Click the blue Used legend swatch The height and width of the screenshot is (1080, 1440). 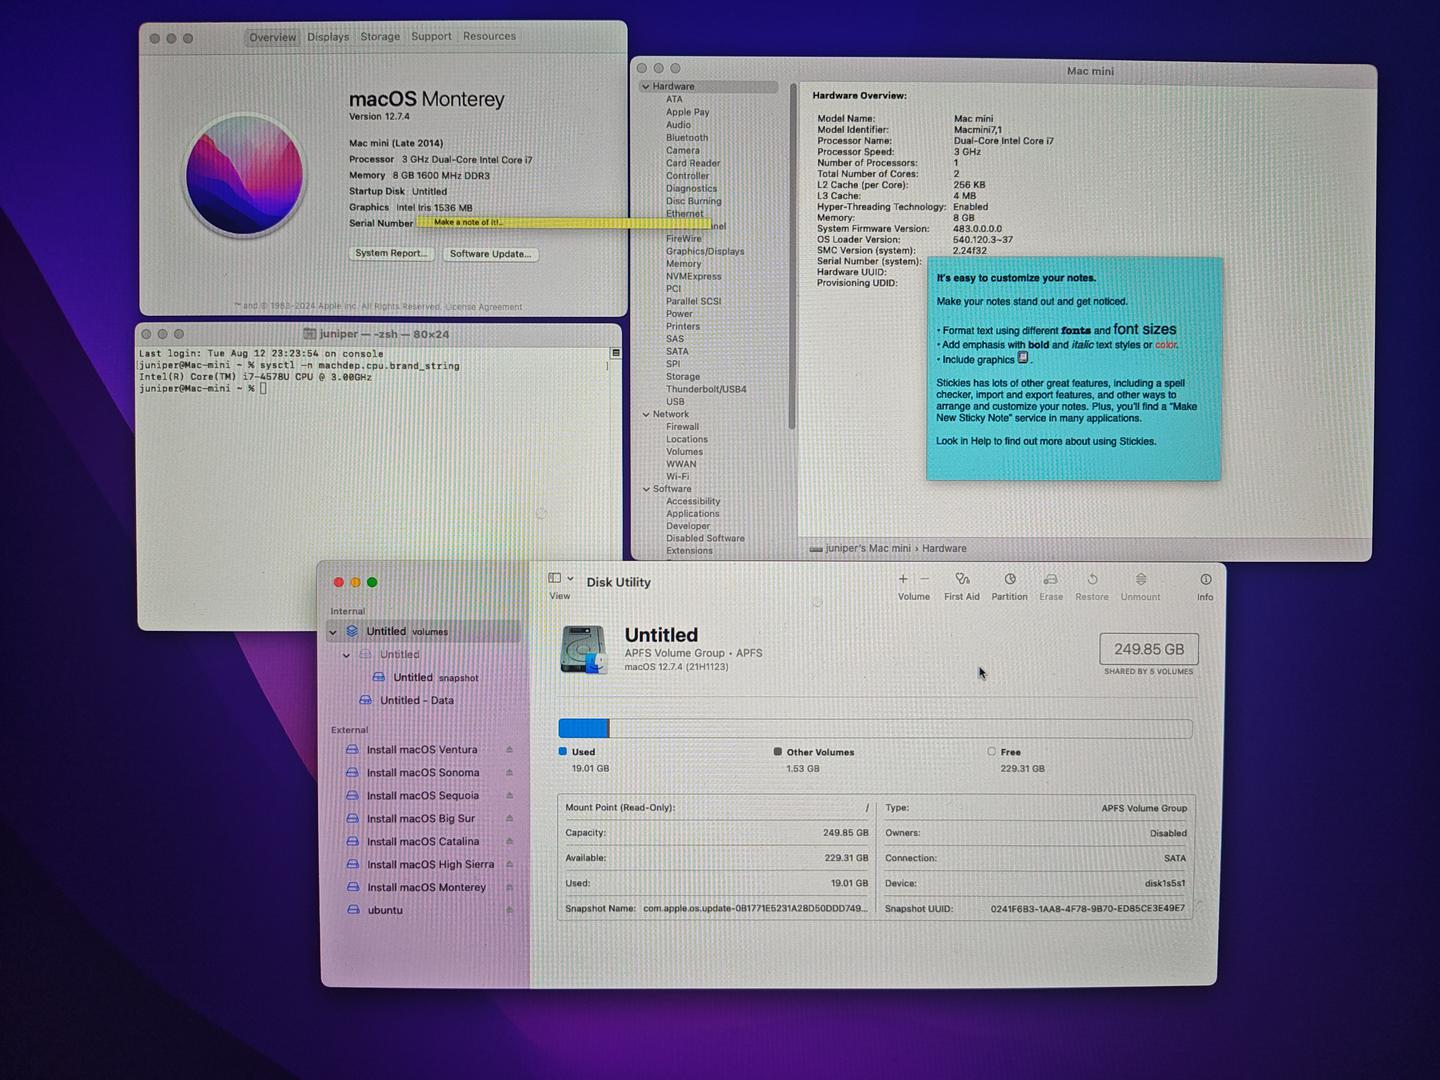(563, 752)
